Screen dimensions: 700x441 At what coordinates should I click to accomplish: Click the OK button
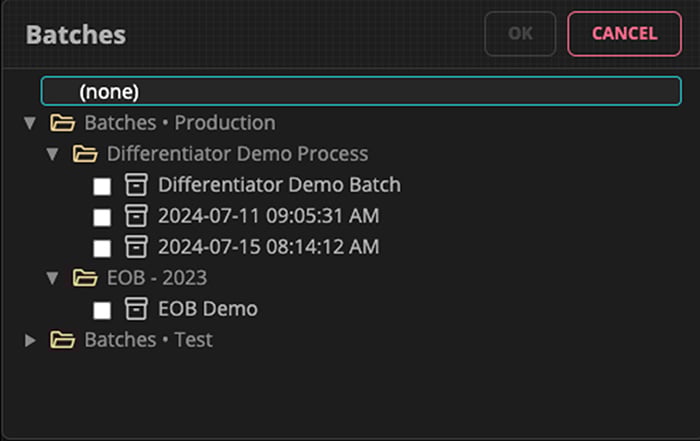pos(520,33)
